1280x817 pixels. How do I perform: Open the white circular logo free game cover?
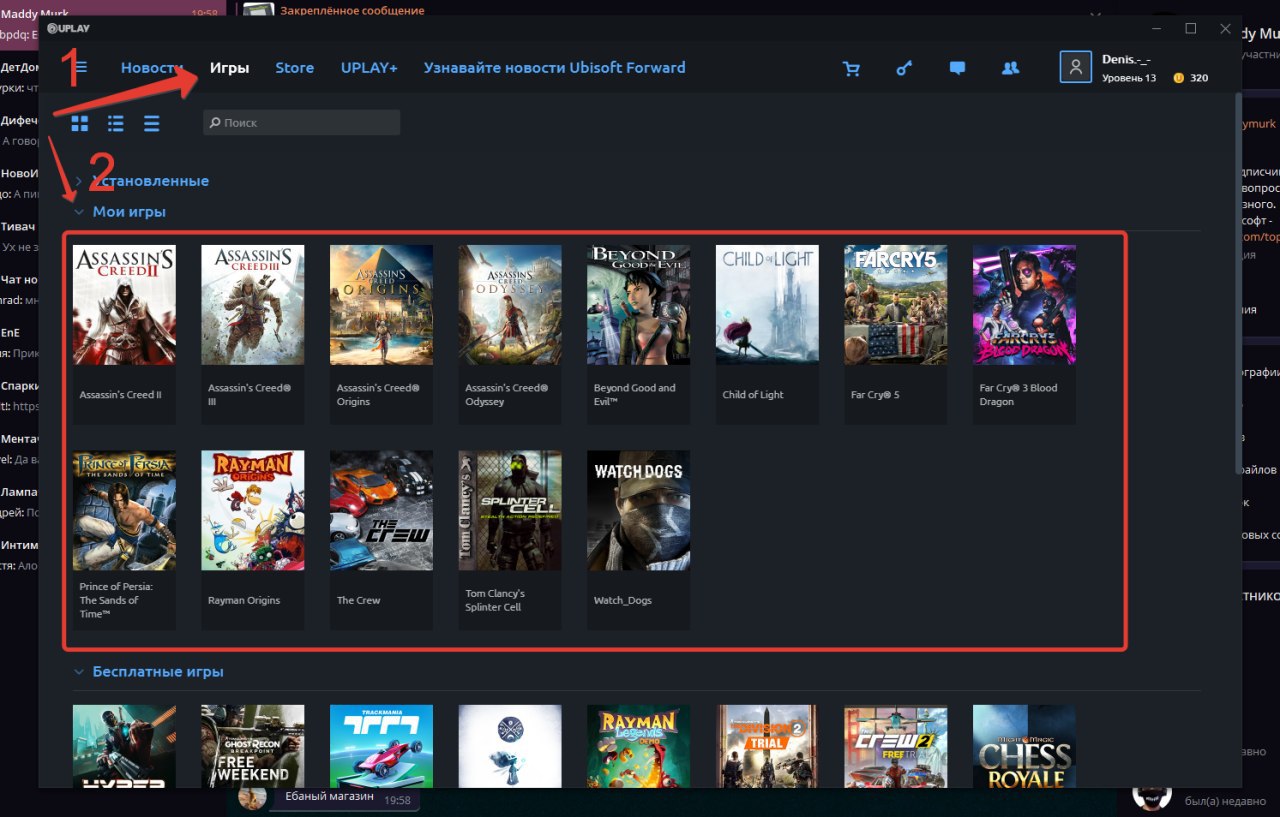point(510,746)
